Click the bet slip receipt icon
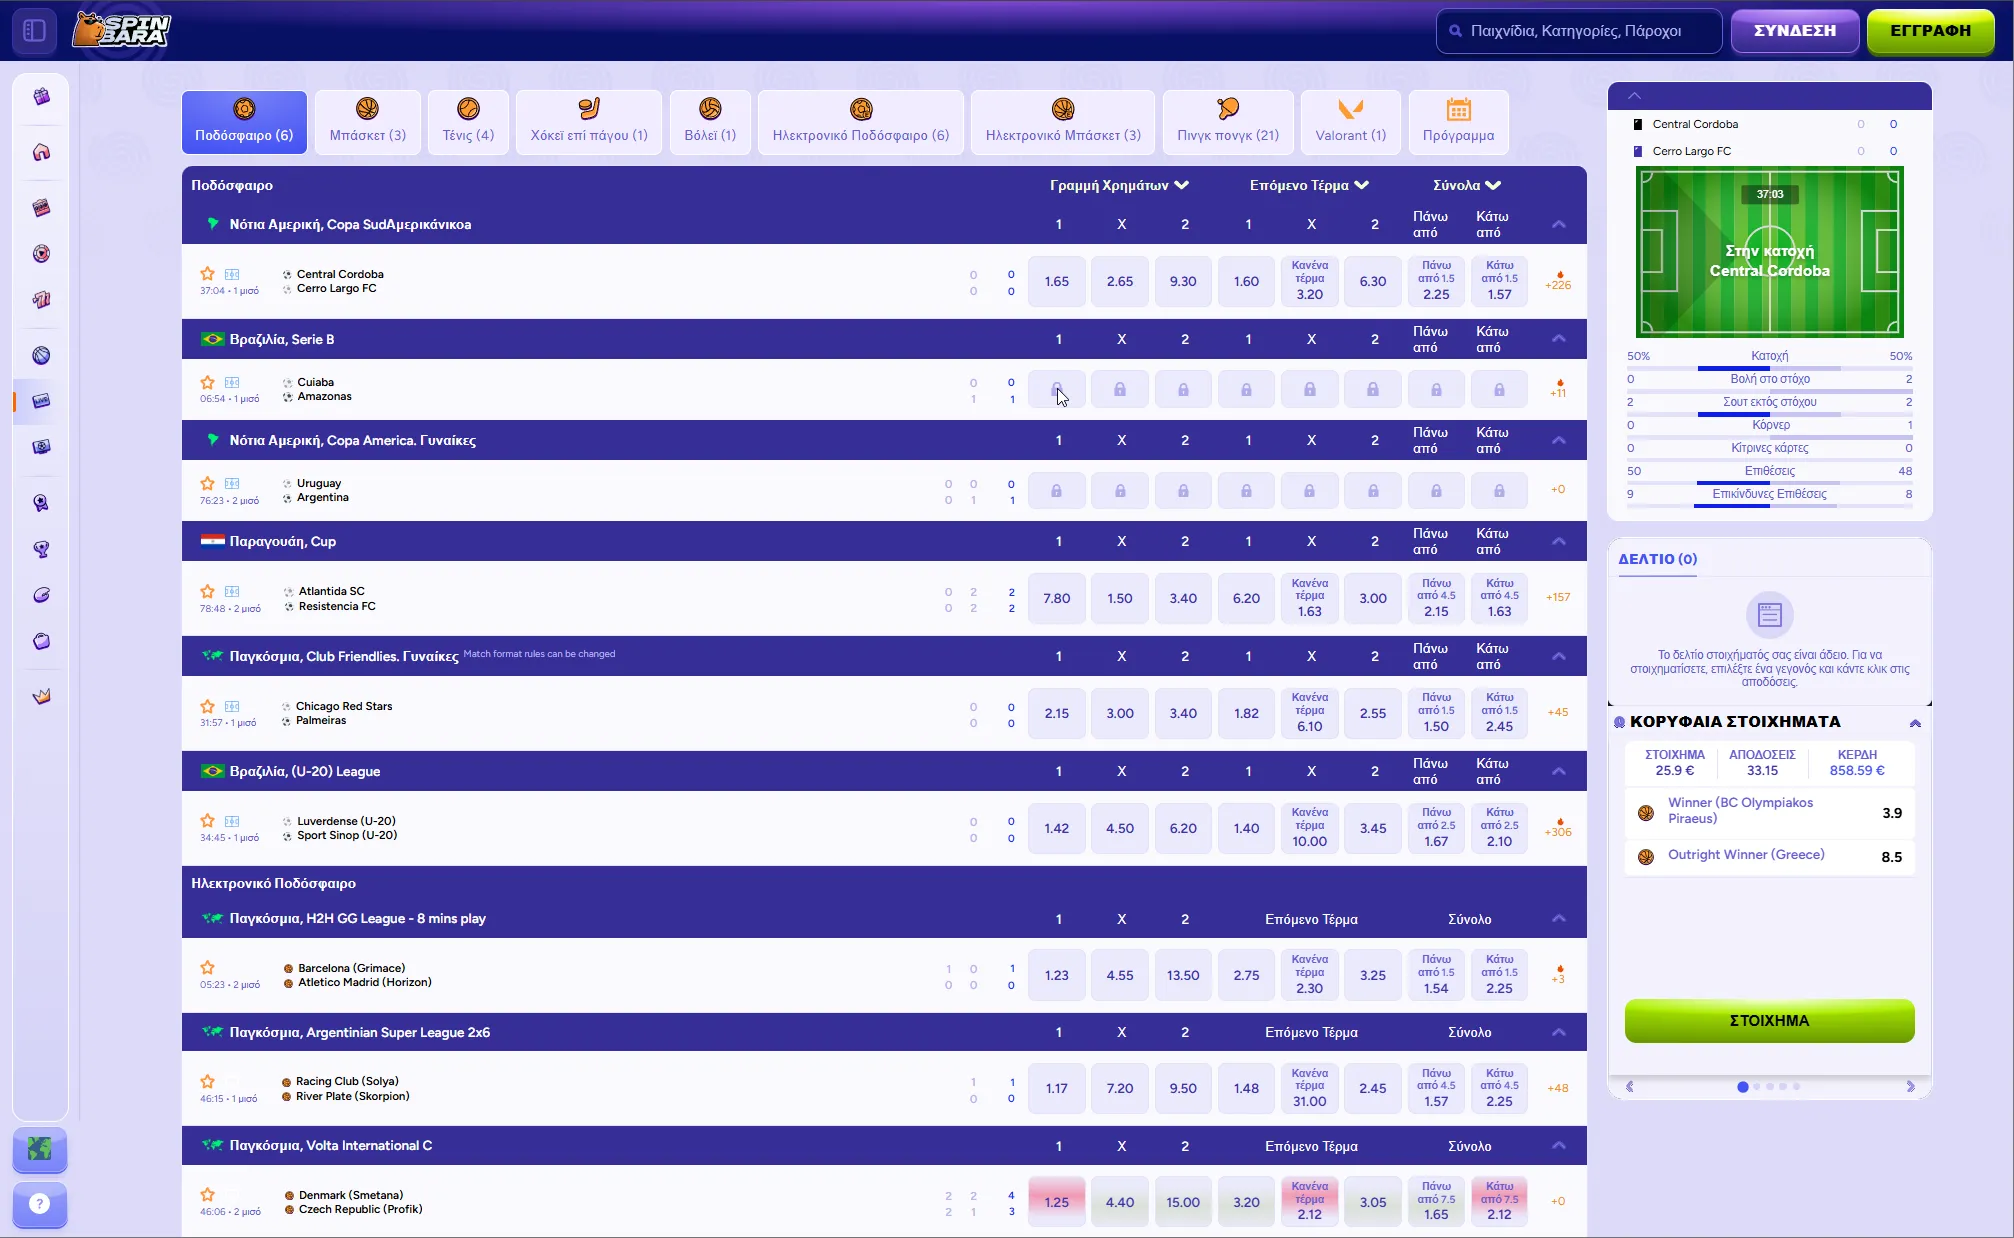 pos(1769,614)
